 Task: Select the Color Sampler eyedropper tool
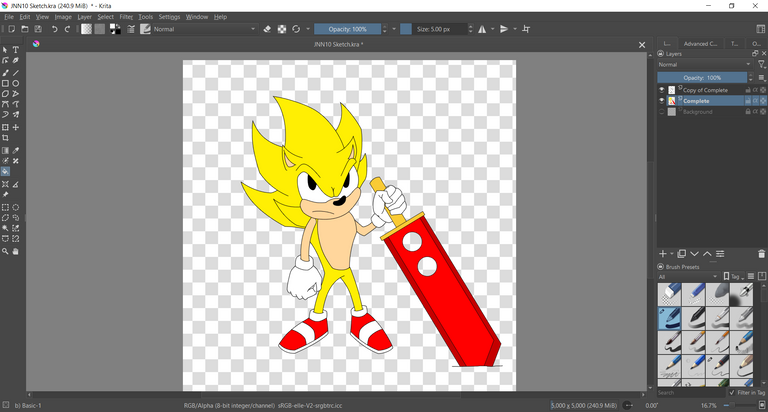(x=16, y=150)
